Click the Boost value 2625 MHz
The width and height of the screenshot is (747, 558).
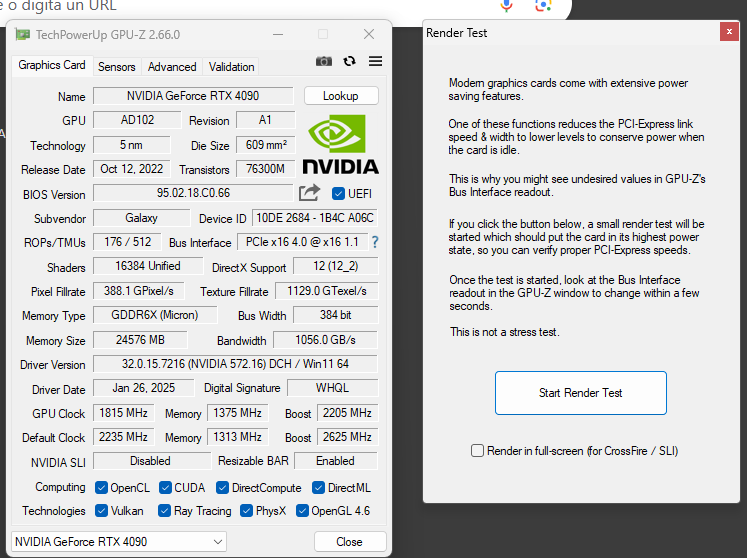tap(347, 436)
